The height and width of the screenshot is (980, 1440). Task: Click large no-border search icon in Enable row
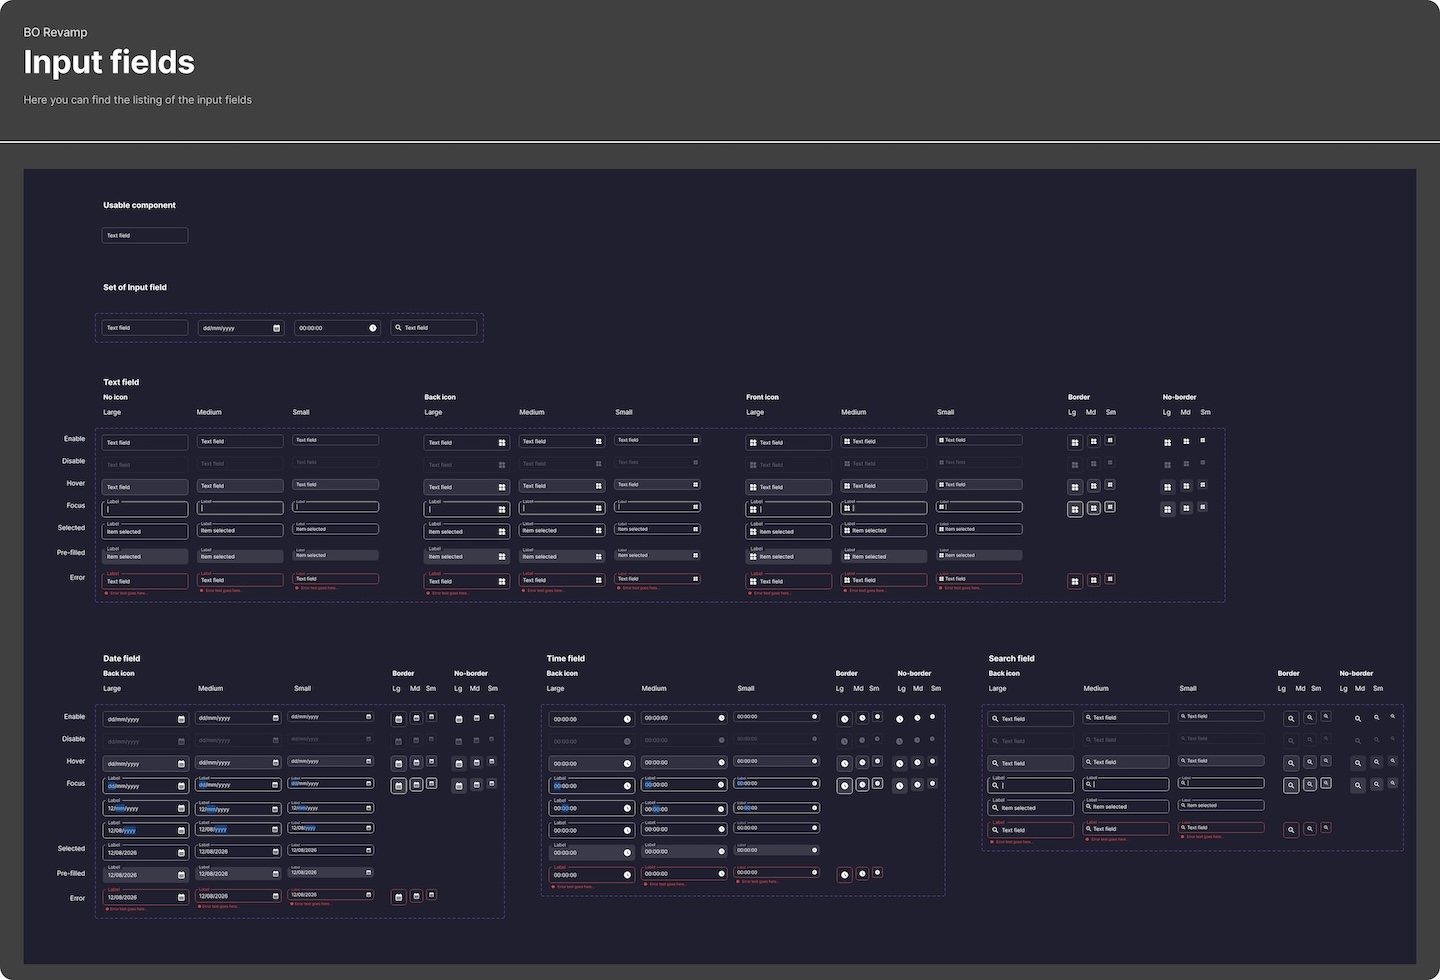tap(1358, 719)
